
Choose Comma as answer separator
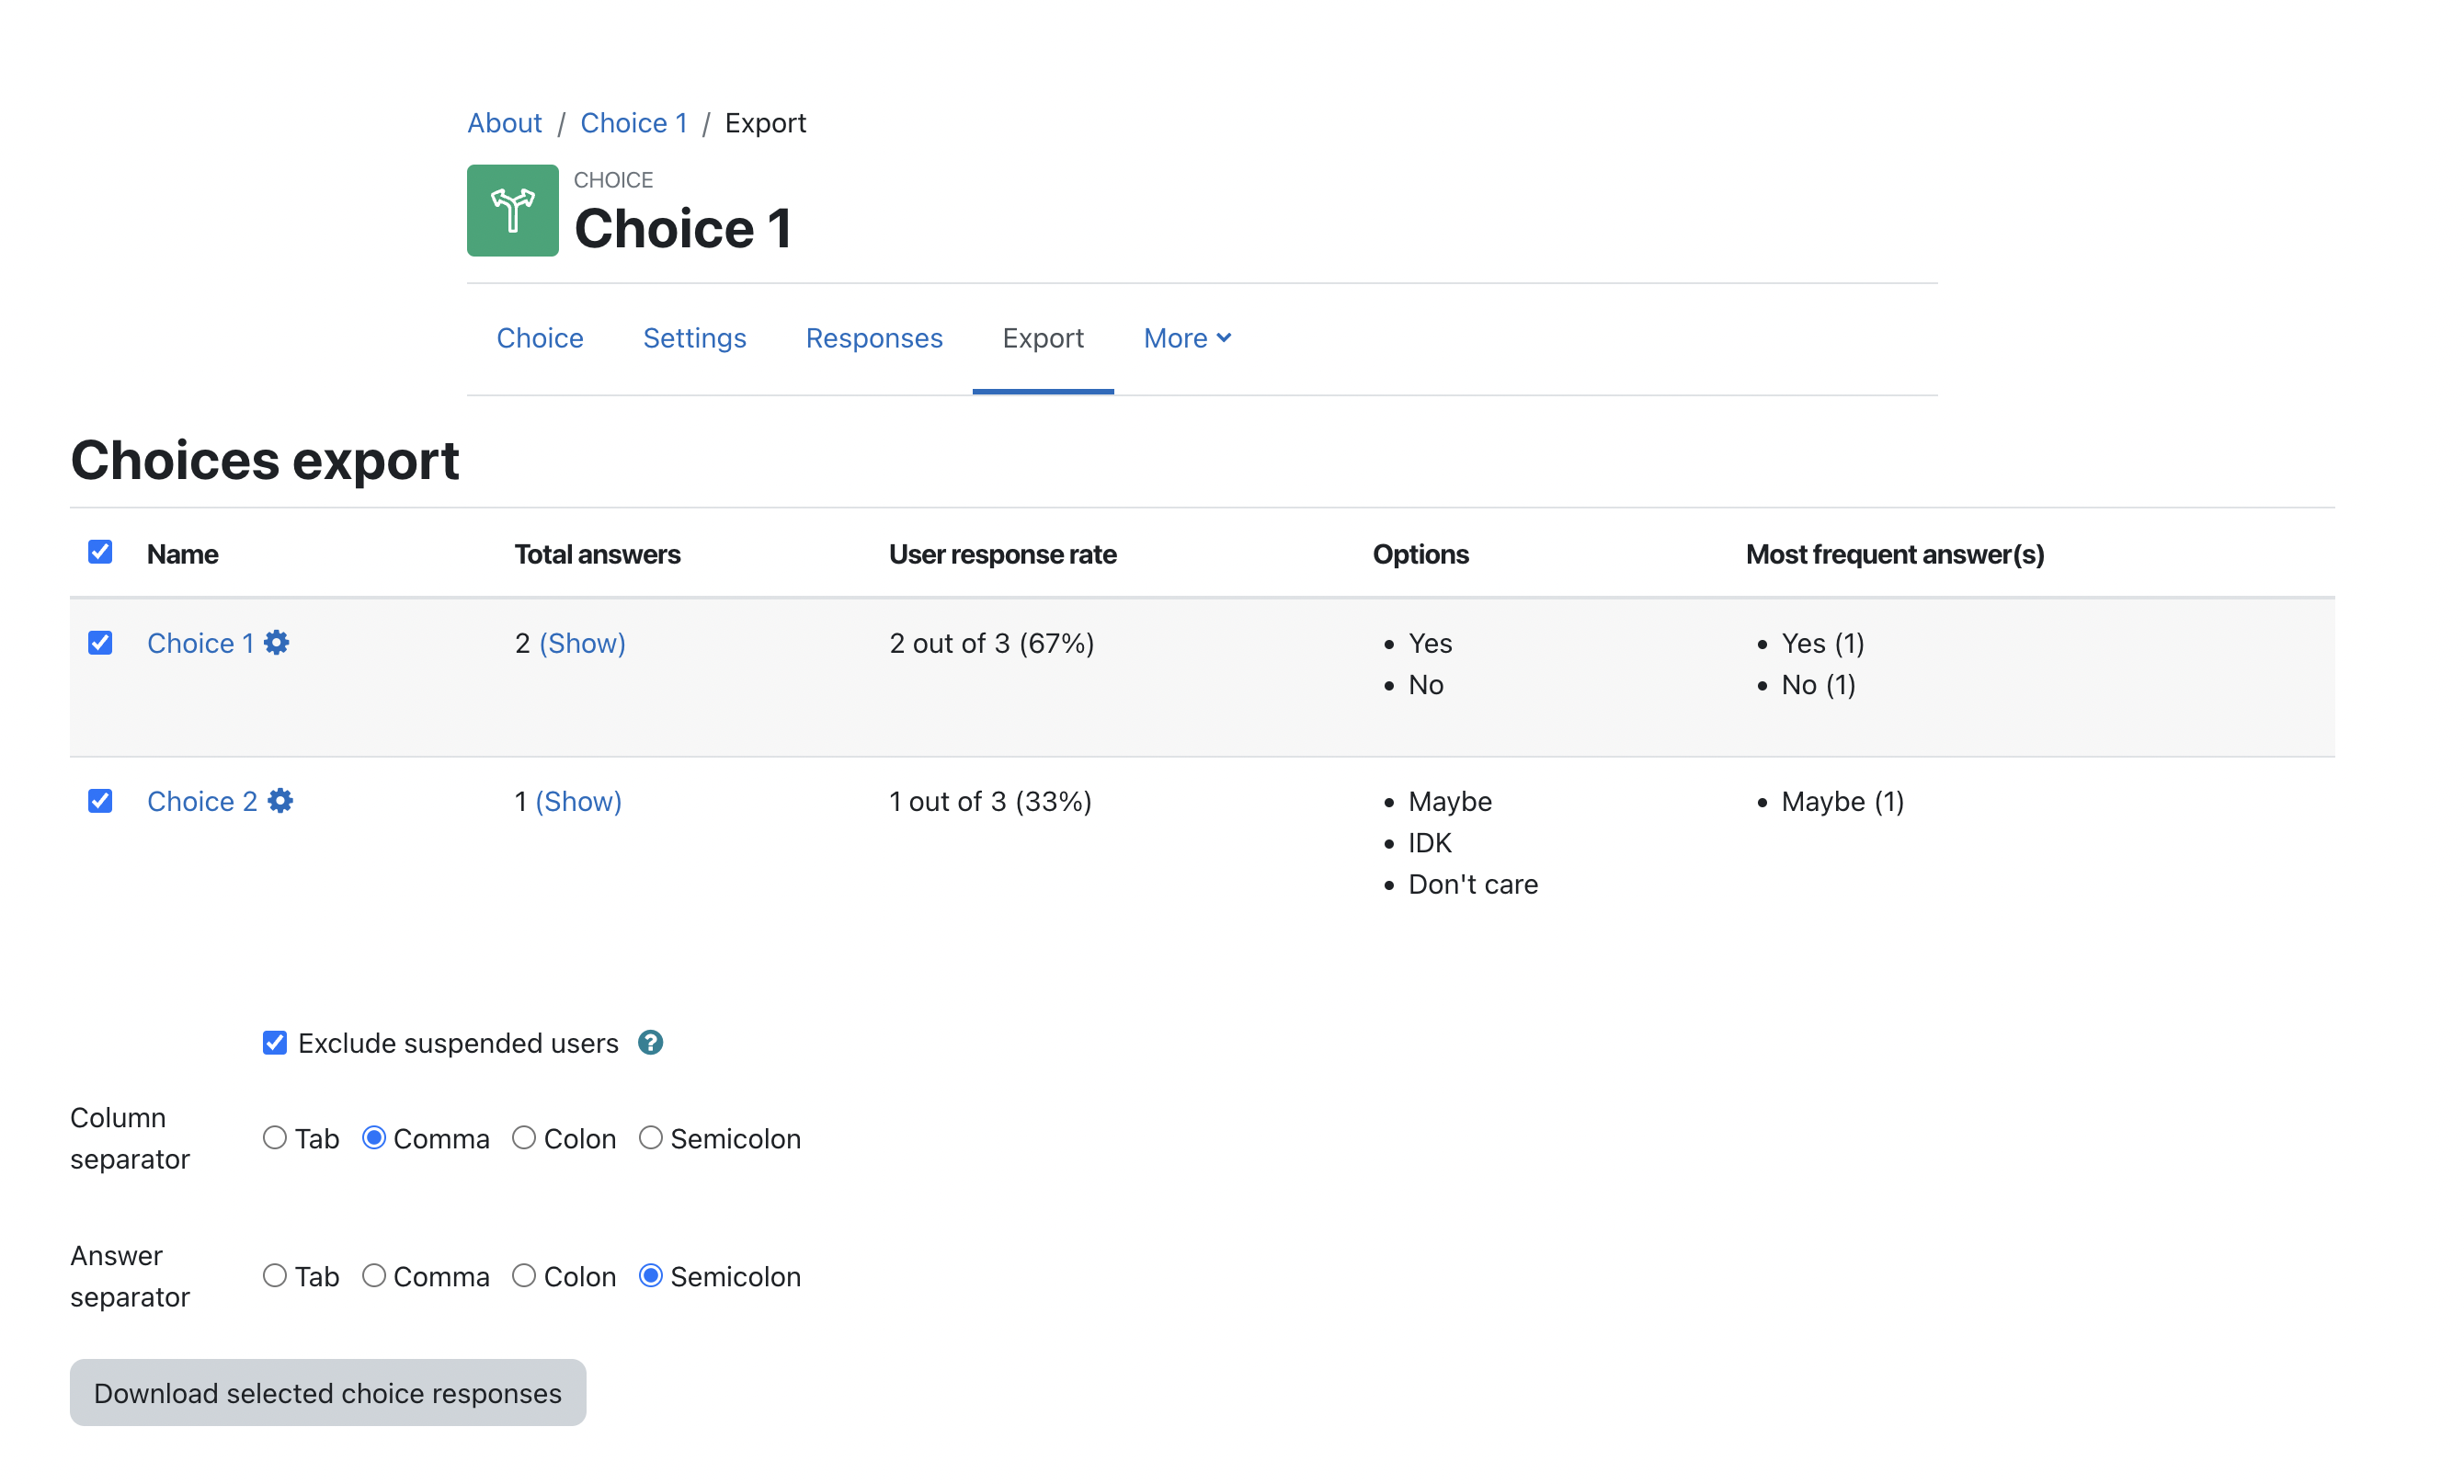pyautogui.click(x=374, y=1276)
